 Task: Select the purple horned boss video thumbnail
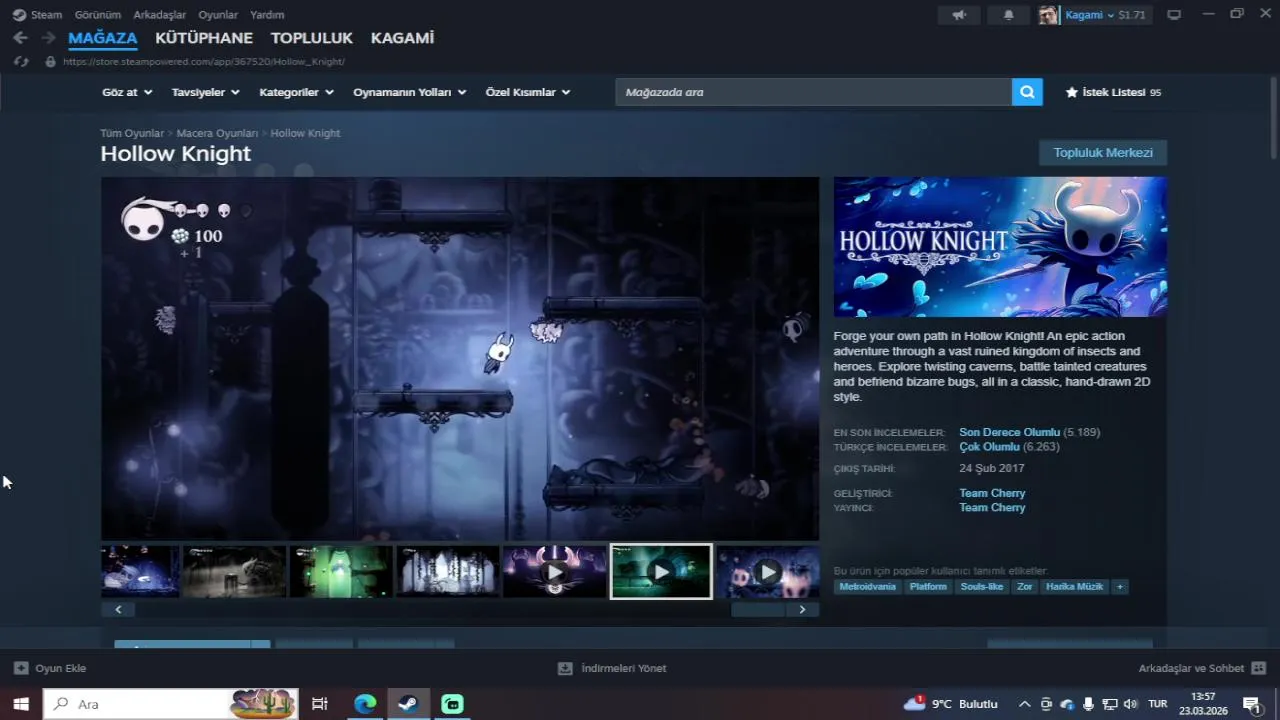(x=554, y=572)
